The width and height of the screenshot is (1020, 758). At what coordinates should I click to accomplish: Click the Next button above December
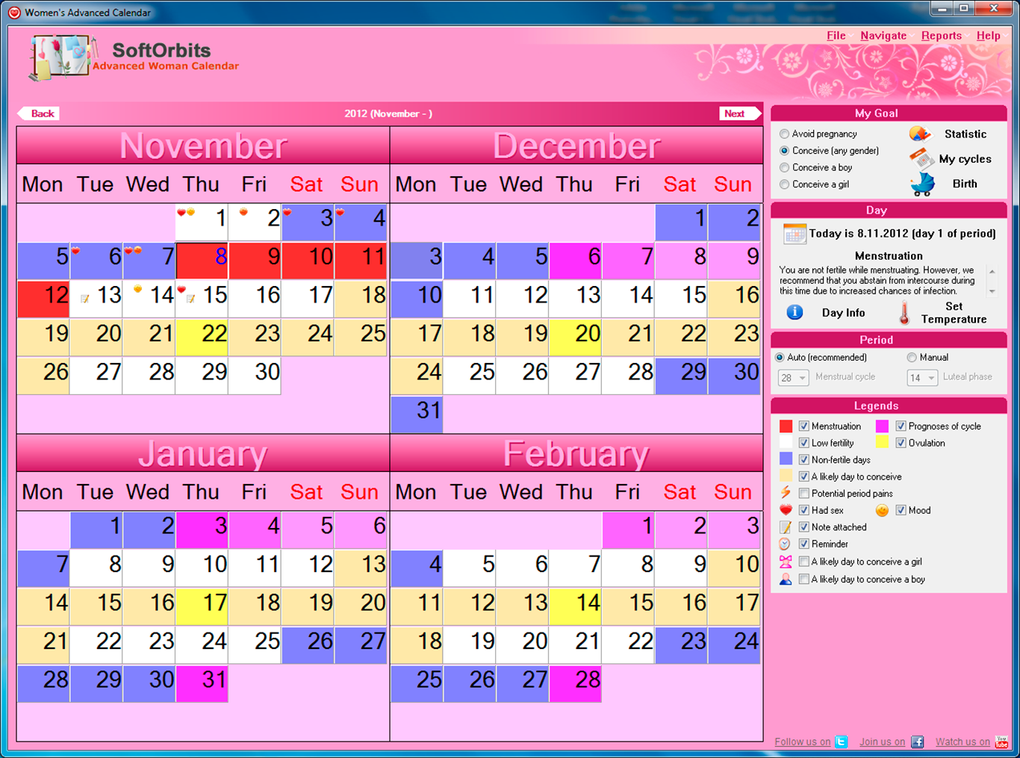[740, 113]
